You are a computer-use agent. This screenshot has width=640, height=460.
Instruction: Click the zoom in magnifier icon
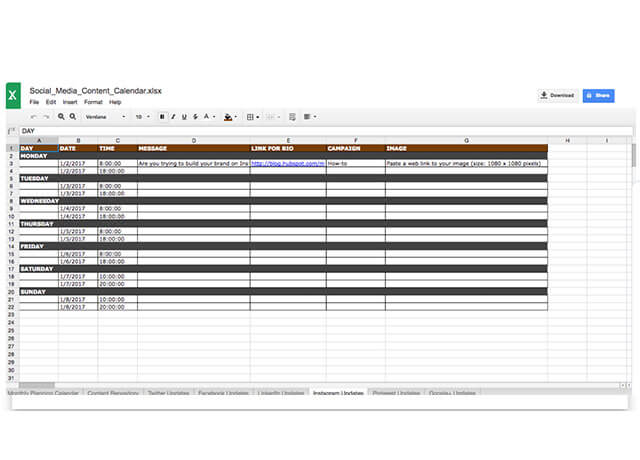coord(61,117)
